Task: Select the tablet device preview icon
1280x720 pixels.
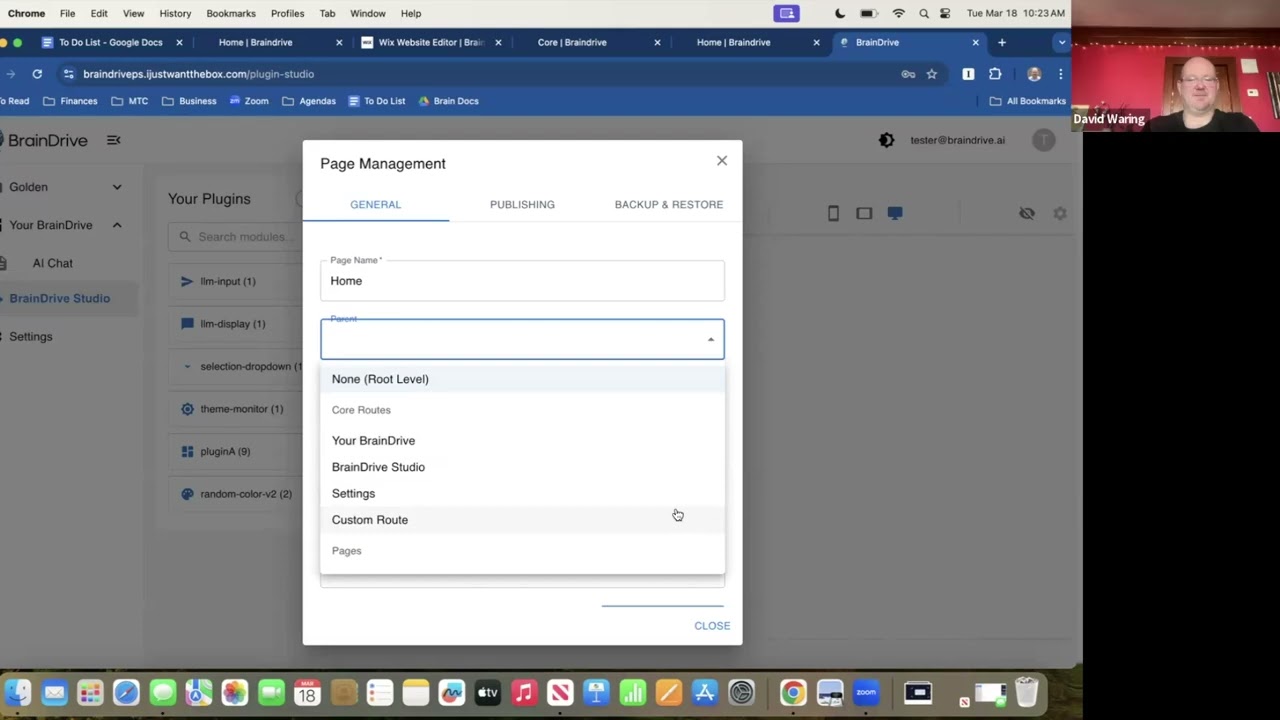Action: tap(864, 213)
